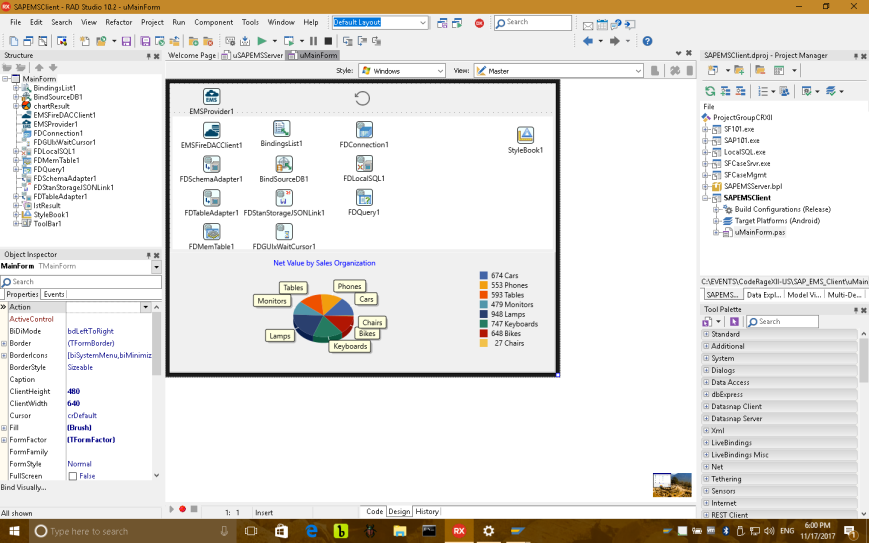Click the Stop program square icon
This screenshot has height=543, width=869.
(328, 41)
